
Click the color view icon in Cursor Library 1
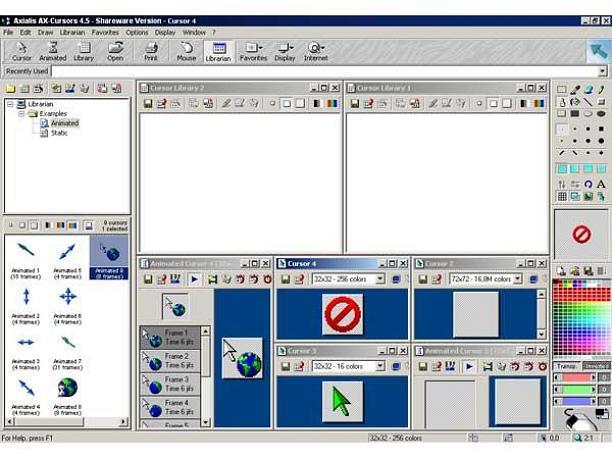pyautogui.click(x=539, y=103)
